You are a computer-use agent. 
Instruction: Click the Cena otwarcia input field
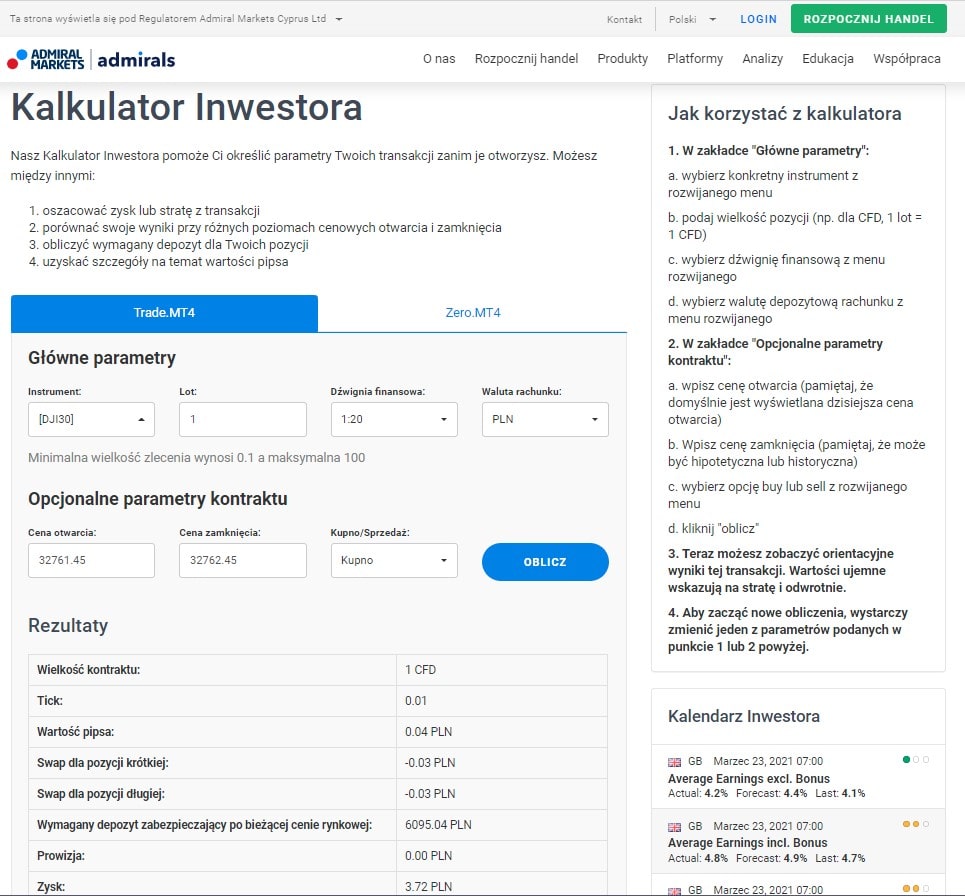click(91, 560)
